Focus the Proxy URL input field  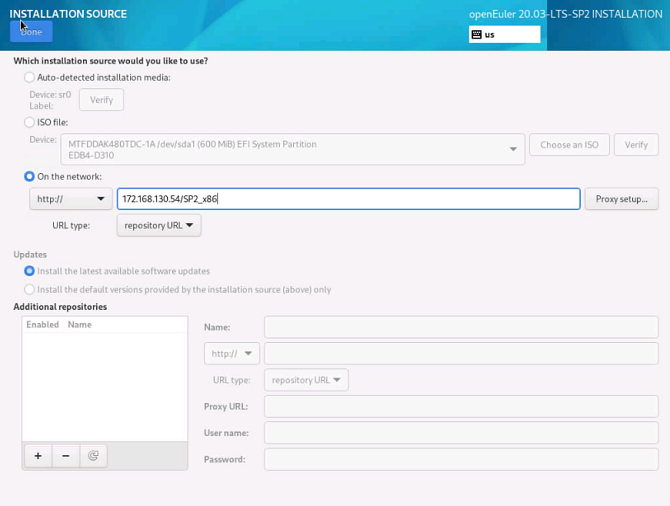(x=460, y=407)
